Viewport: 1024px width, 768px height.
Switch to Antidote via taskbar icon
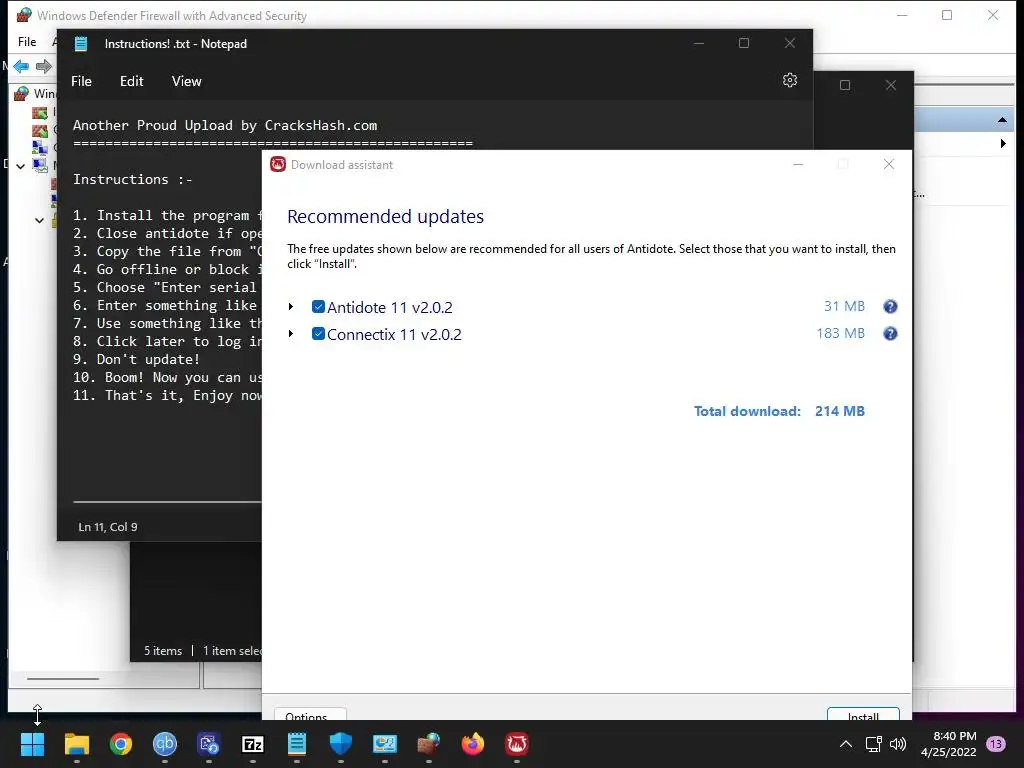point(517,744)
